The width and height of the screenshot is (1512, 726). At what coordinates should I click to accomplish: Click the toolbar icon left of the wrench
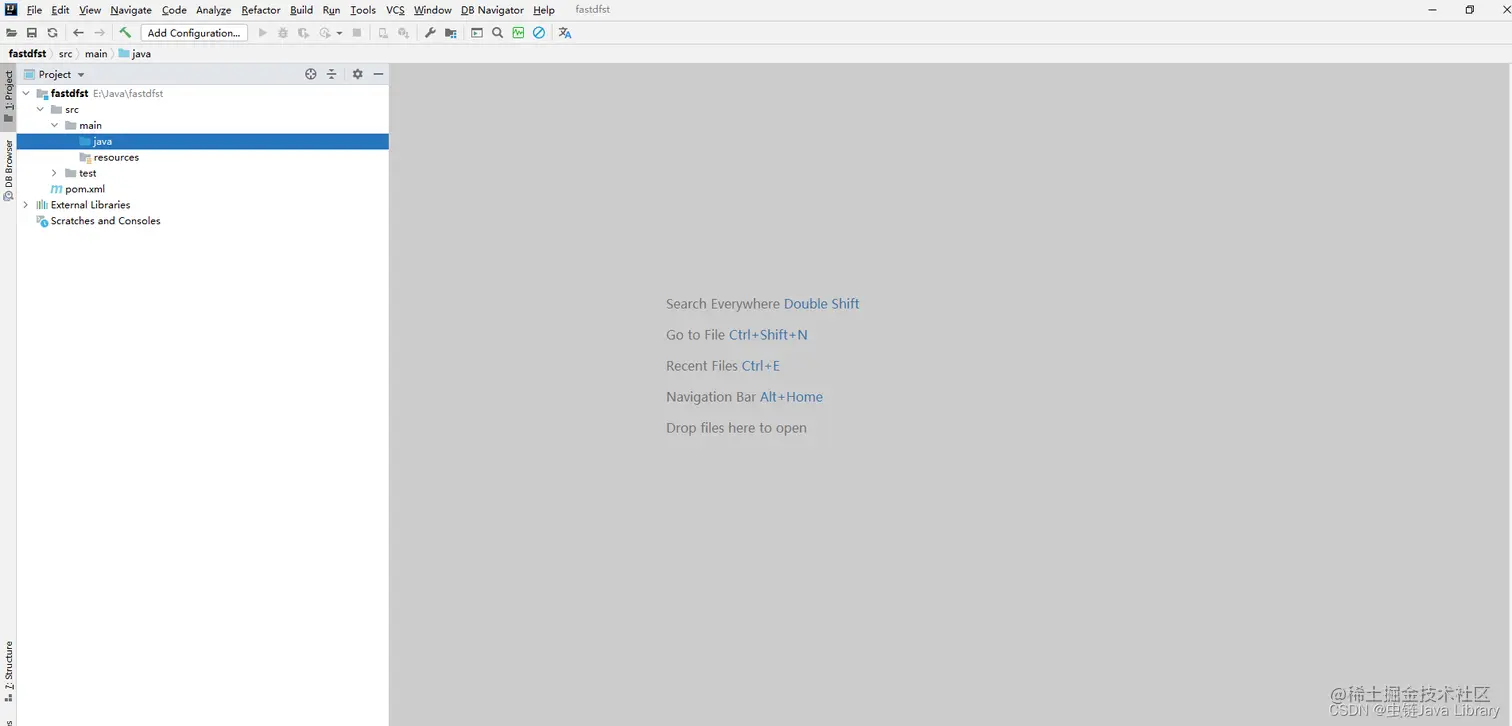(404, 33)
